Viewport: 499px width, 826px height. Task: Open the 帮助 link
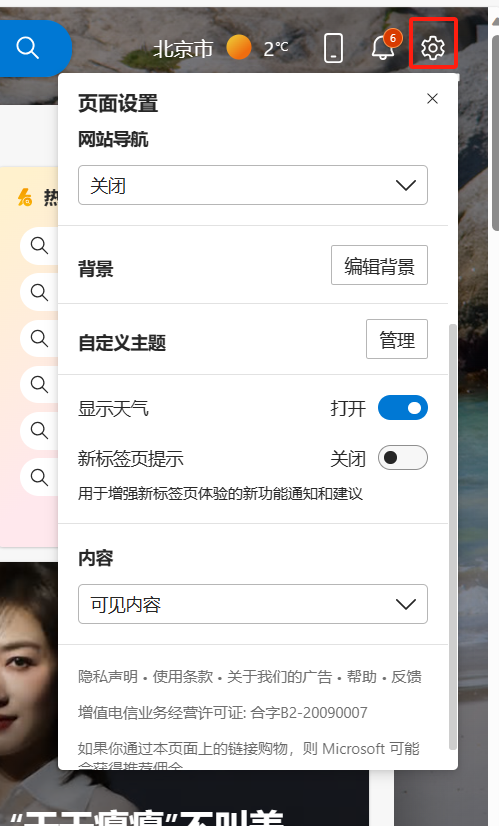361,676
